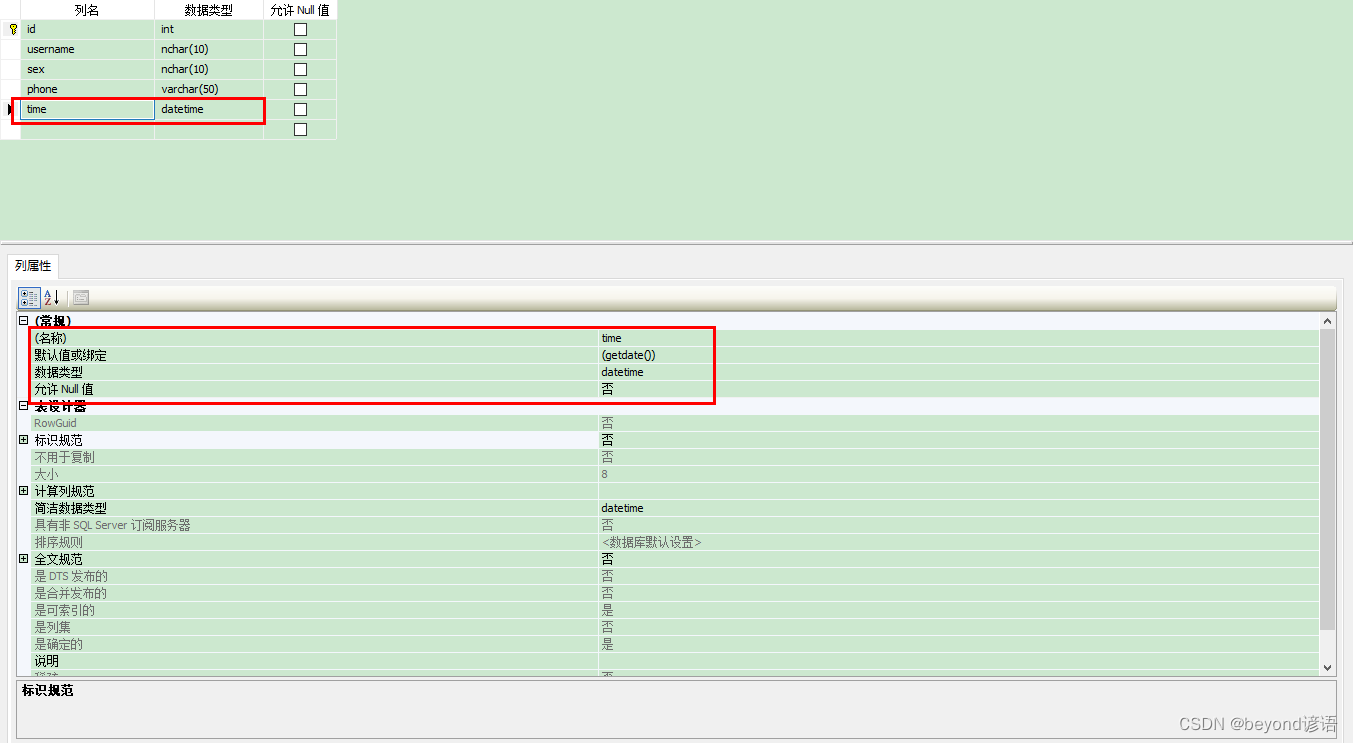This screenshot has width=1353, height=743.
Task: Select the phone column name cell
Action: (x=87, y=89)
